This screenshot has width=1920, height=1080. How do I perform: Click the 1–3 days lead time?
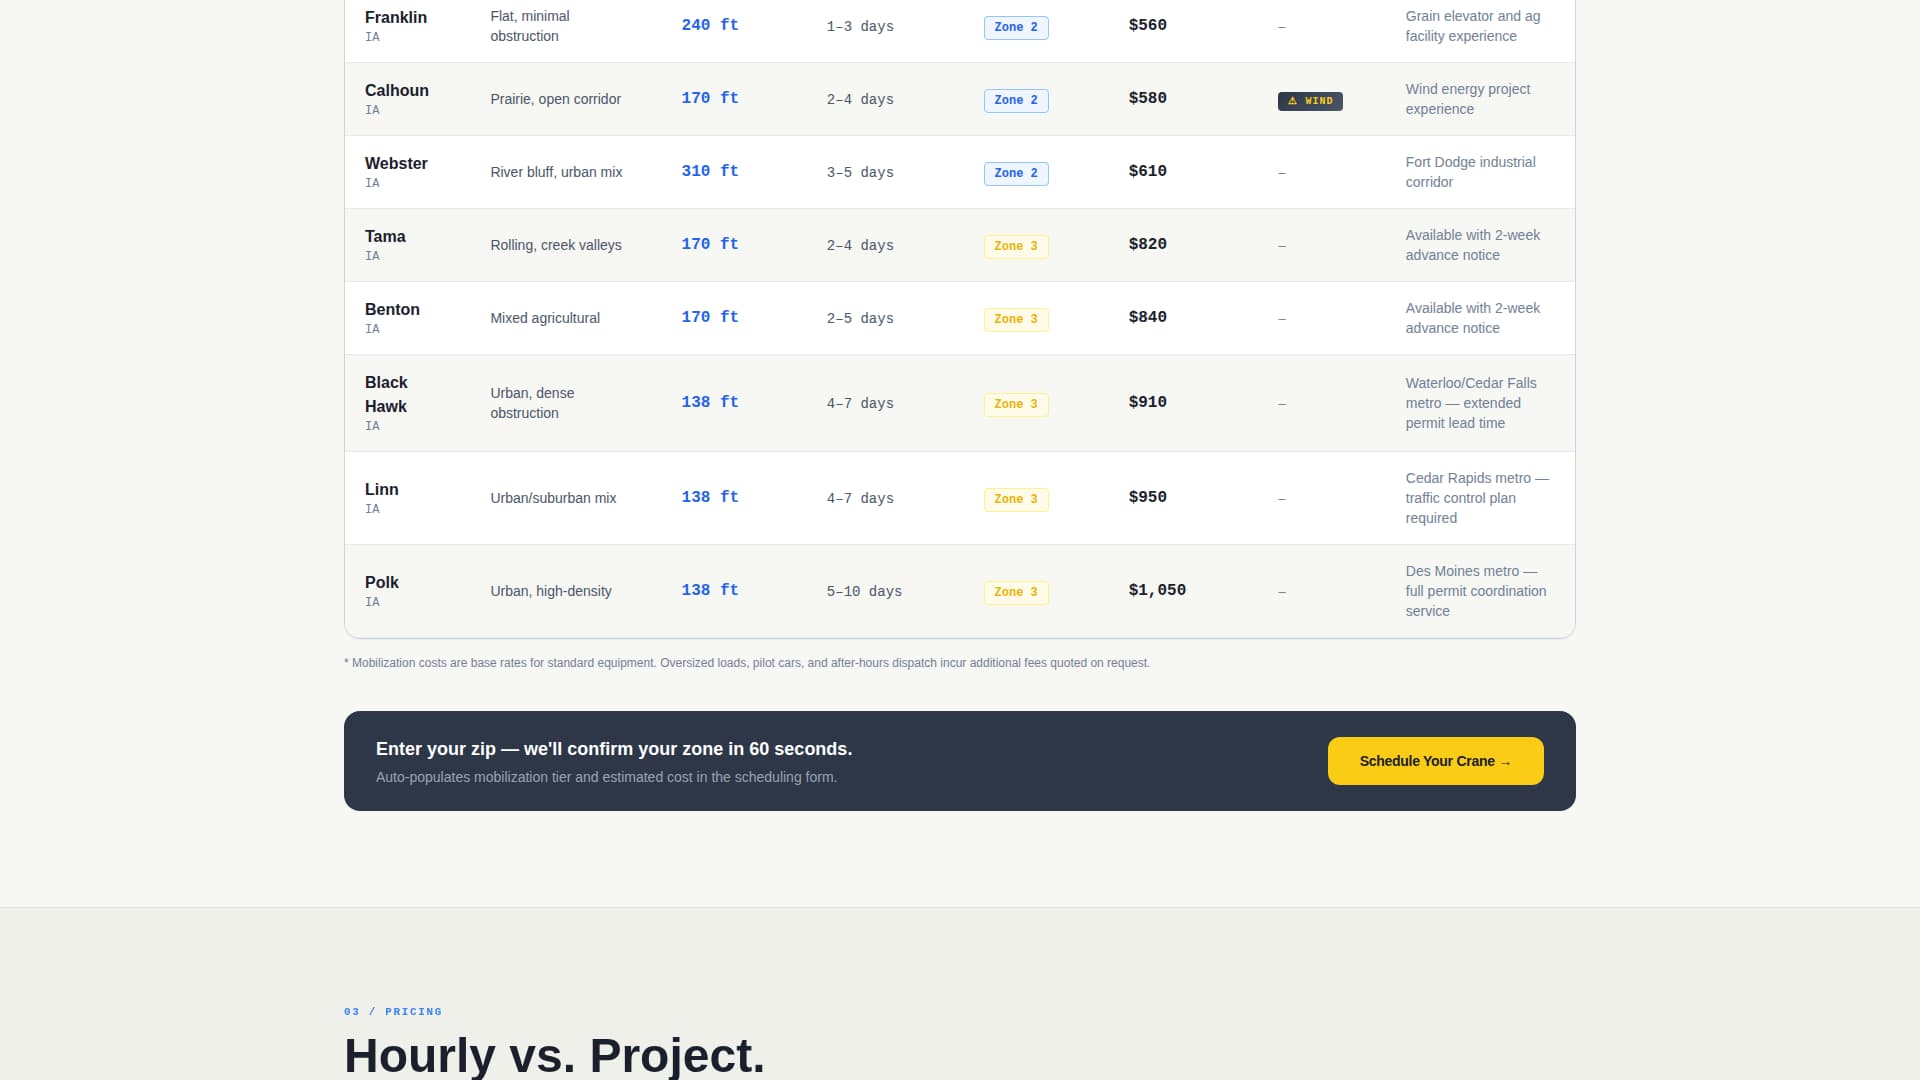tap(860, 27)
